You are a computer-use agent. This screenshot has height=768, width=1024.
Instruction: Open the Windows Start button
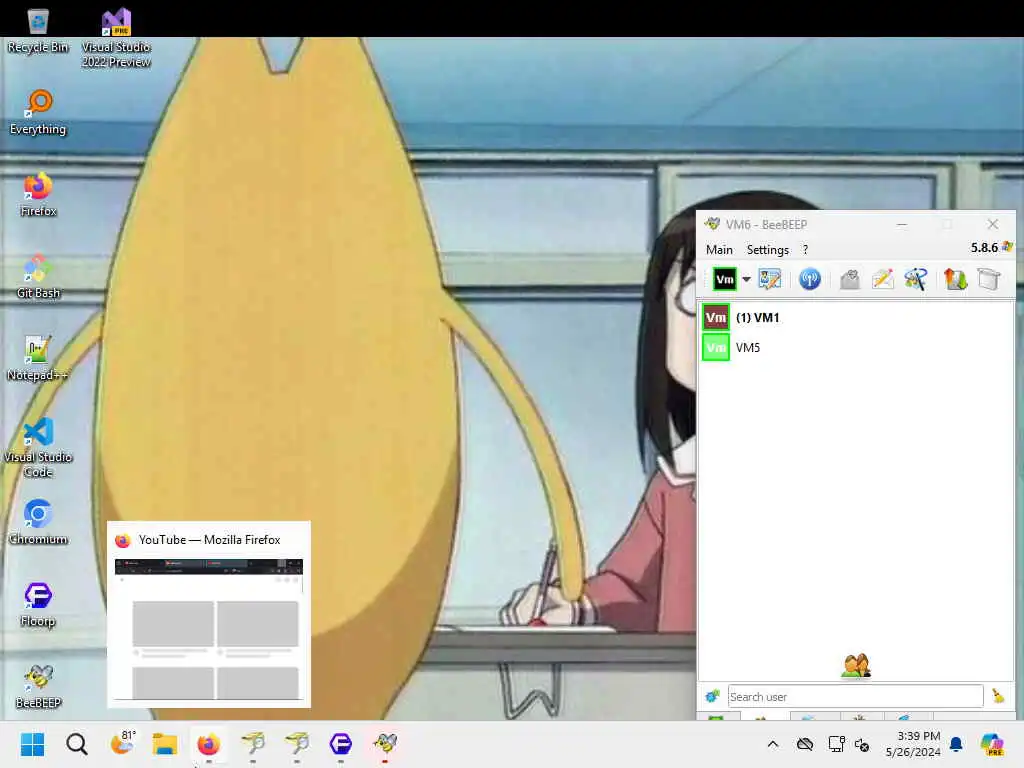pyautogui.click(x=33, y=744)
